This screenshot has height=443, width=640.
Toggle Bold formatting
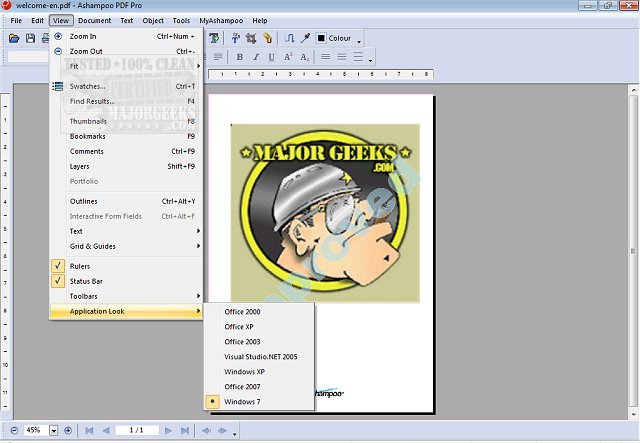[240, 57]
